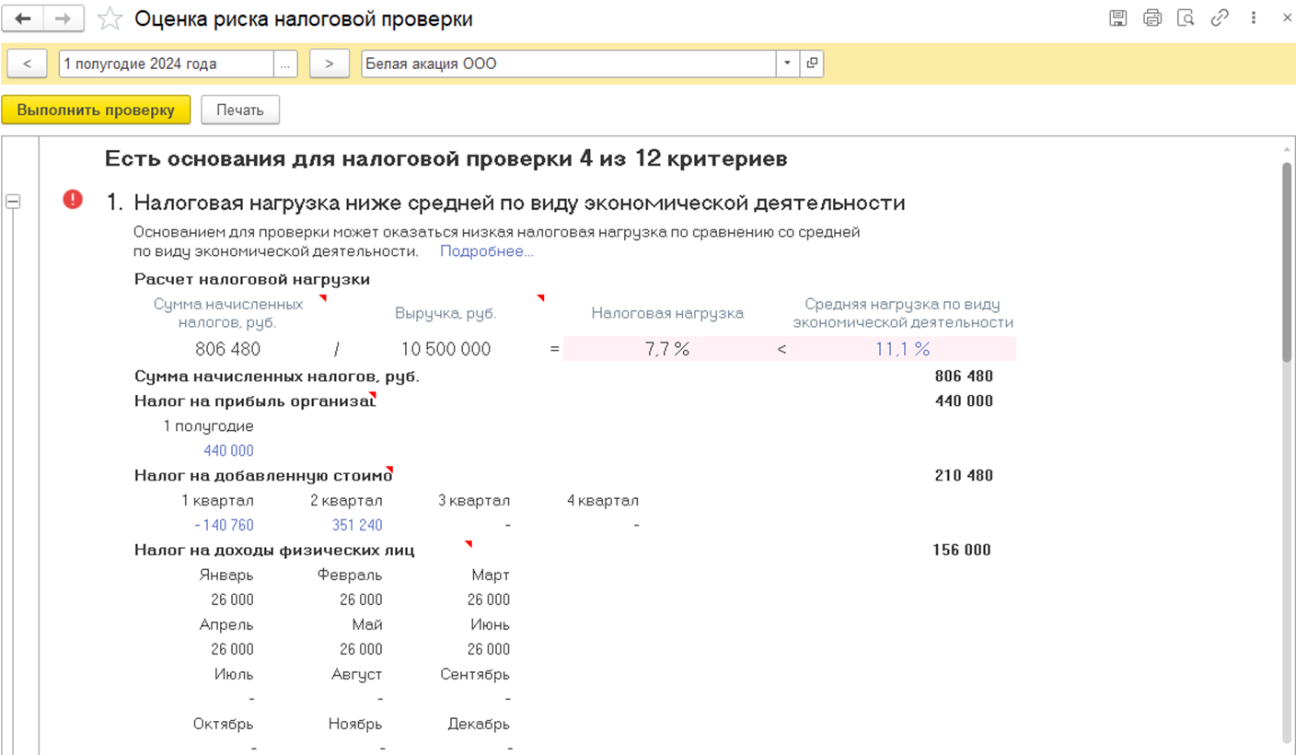This screenshot has width=1296, height=755.
Task: Open the Подробнее link
Action: point(486,251)
